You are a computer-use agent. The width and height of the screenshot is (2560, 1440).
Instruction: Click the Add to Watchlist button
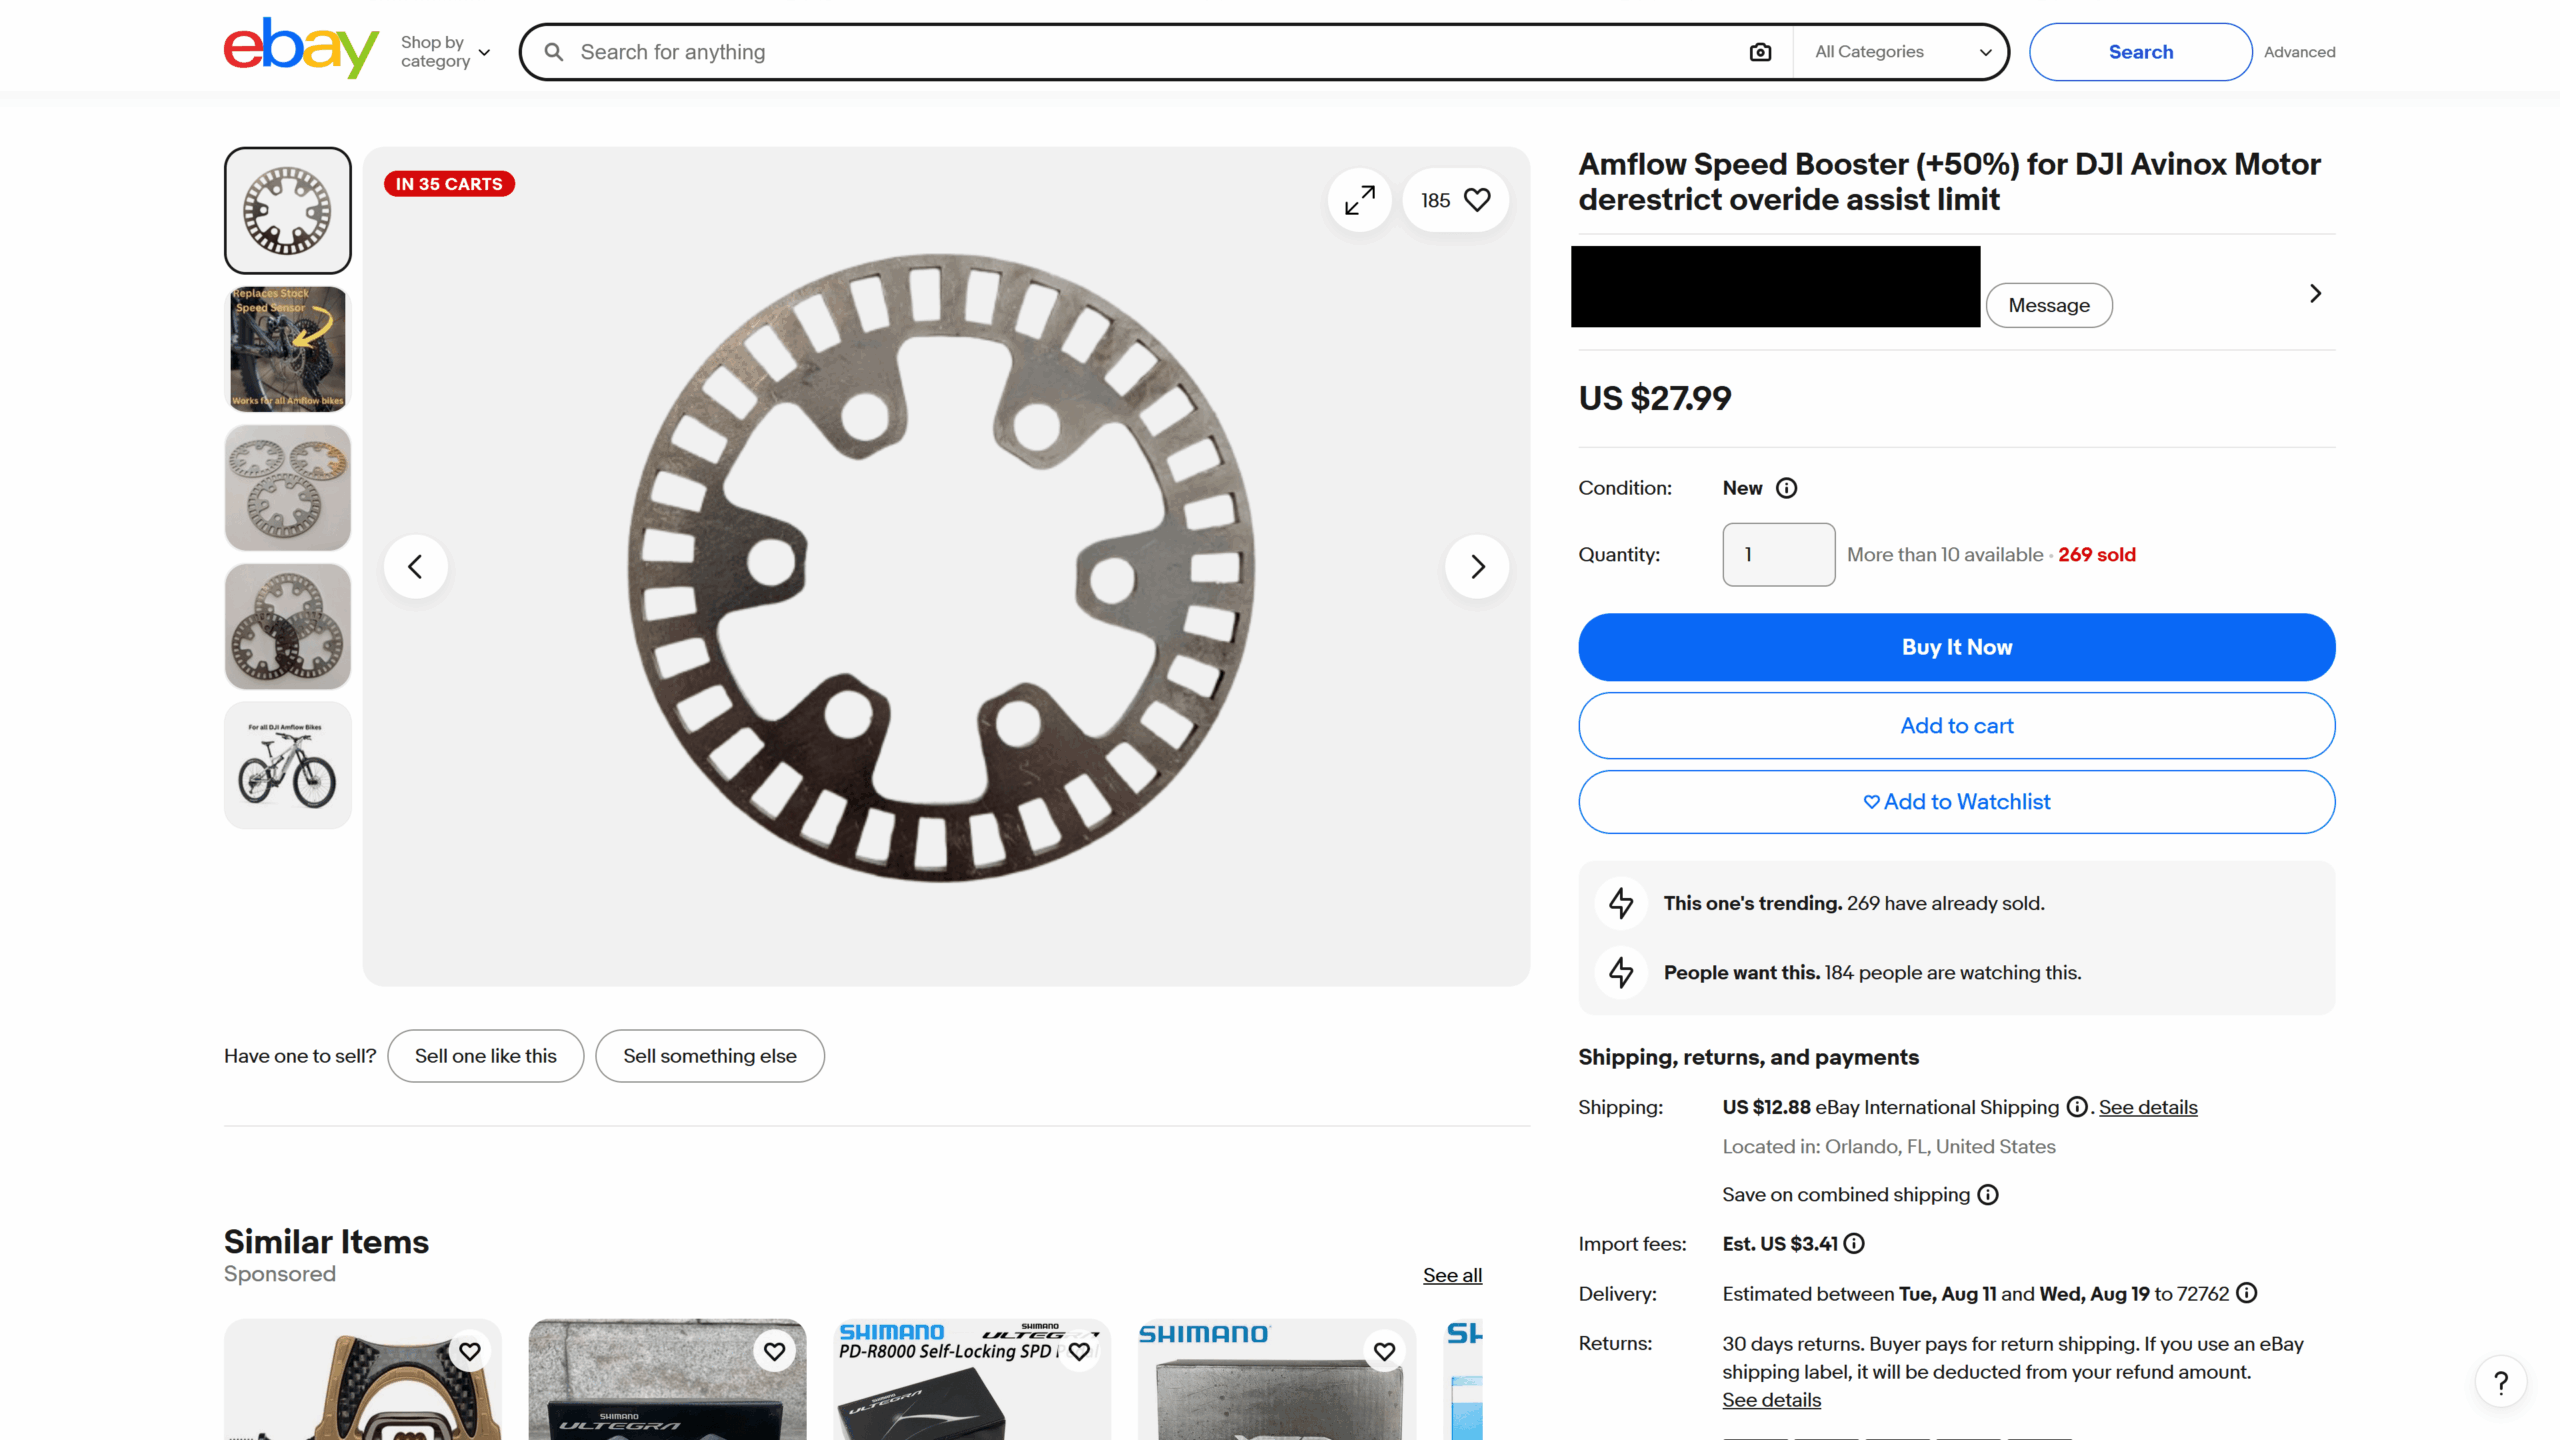(x=1956, y=802)
